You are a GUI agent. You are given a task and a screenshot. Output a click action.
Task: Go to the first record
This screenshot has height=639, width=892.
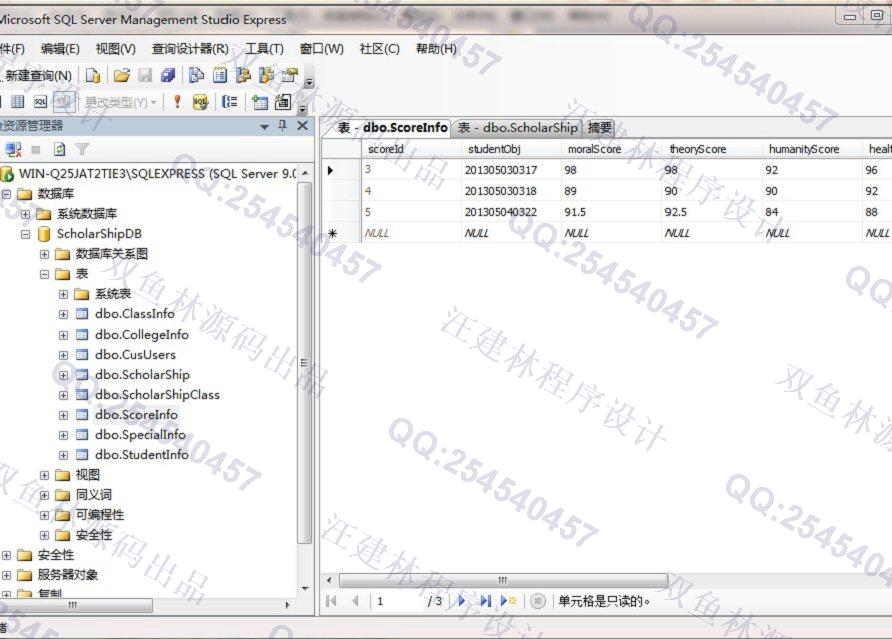click(x=332, y=601)
